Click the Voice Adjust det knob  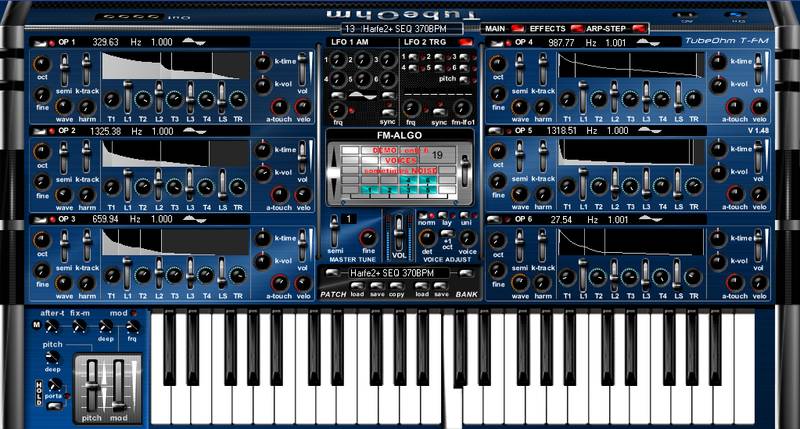(x=427, y=238)
